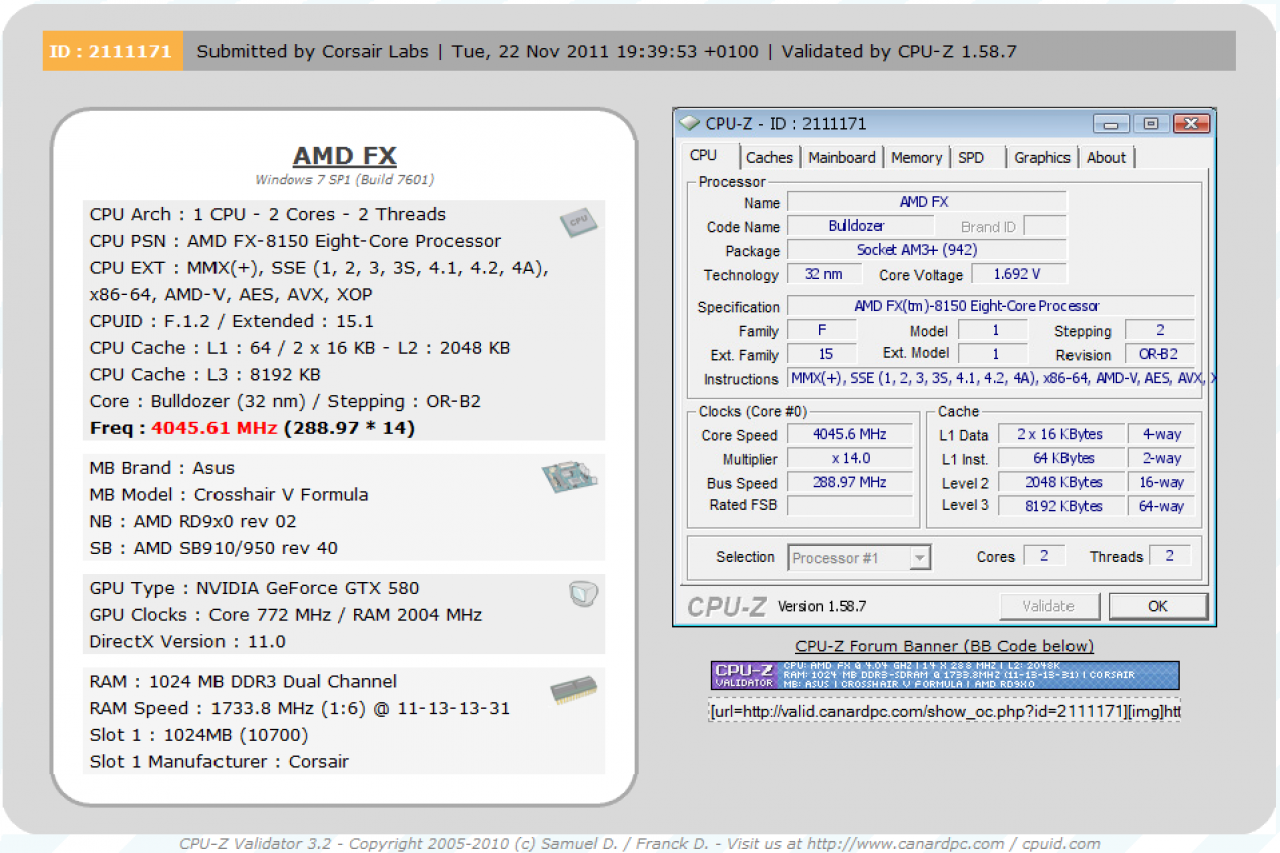This screenshot has height=853, width=1280.
Task: Click the OK button
Action: (x=1158, y=606)
